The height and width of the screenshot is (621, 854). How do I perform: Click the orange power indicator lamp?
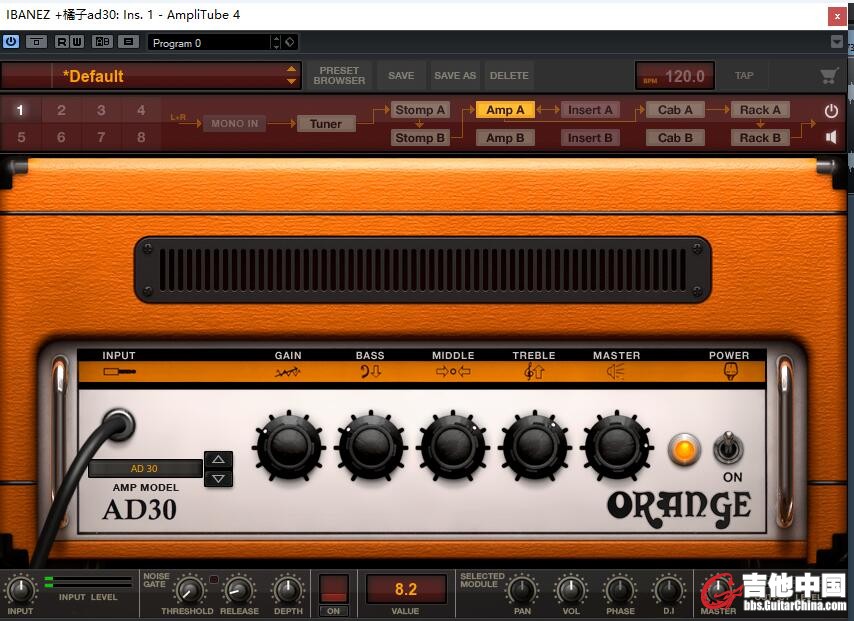click(x=684, y=450)
